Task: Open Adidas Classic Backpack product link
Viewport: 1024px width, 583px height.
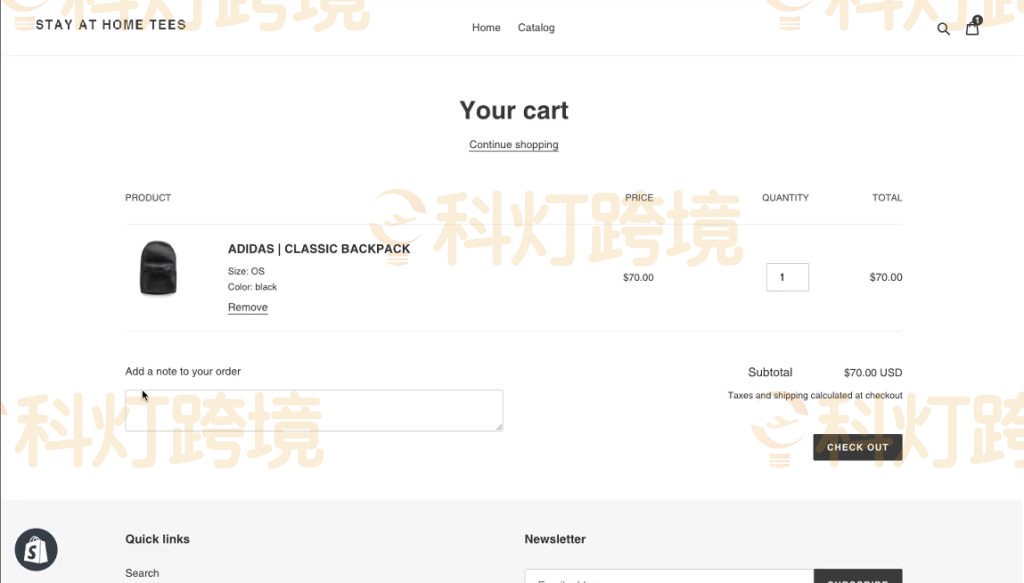Action: [319, 249]
